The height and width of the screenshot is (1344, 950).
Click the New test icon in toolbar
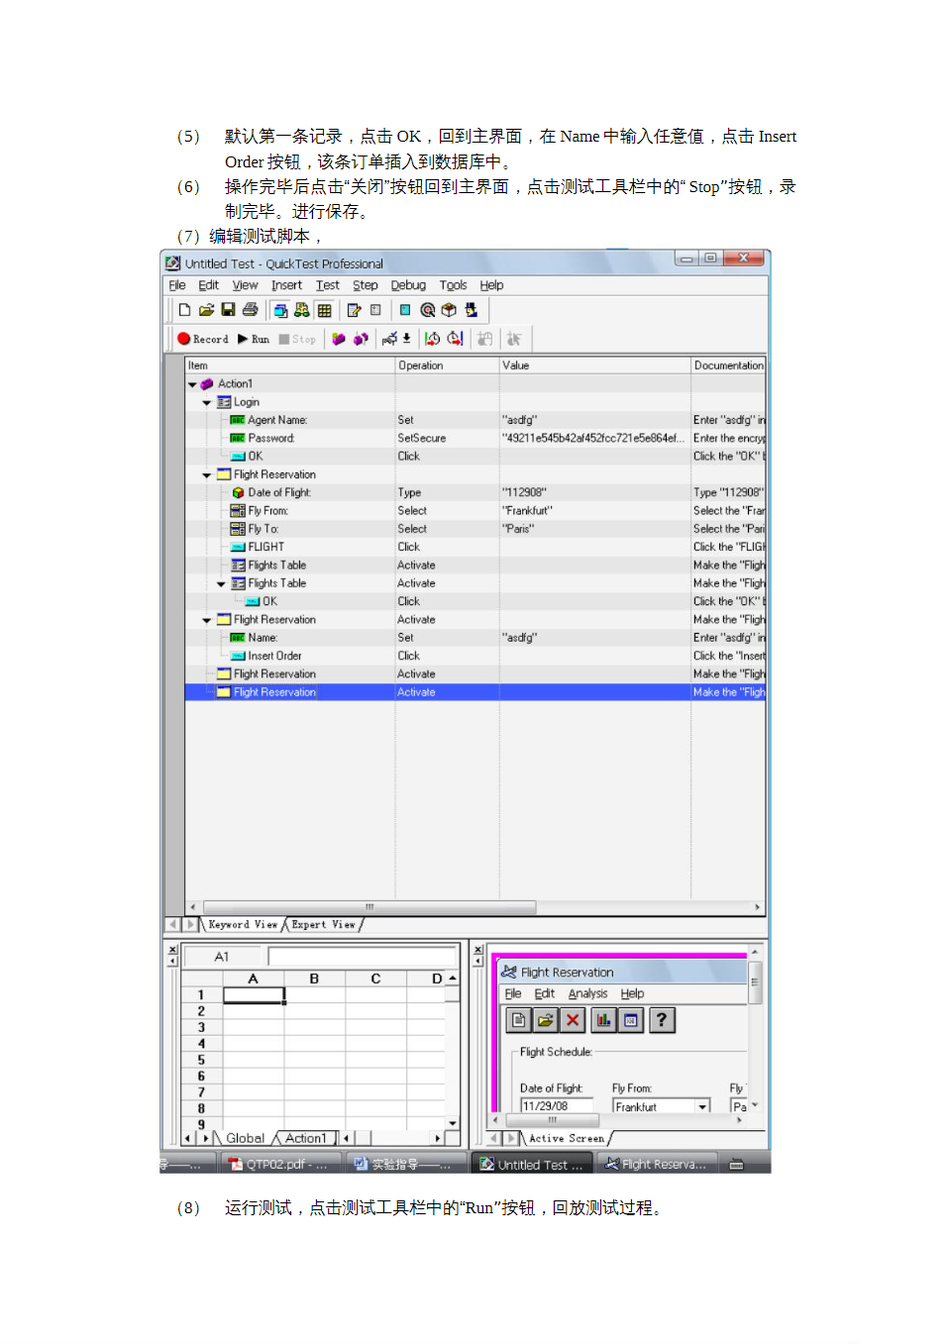(x=184, y=310)
